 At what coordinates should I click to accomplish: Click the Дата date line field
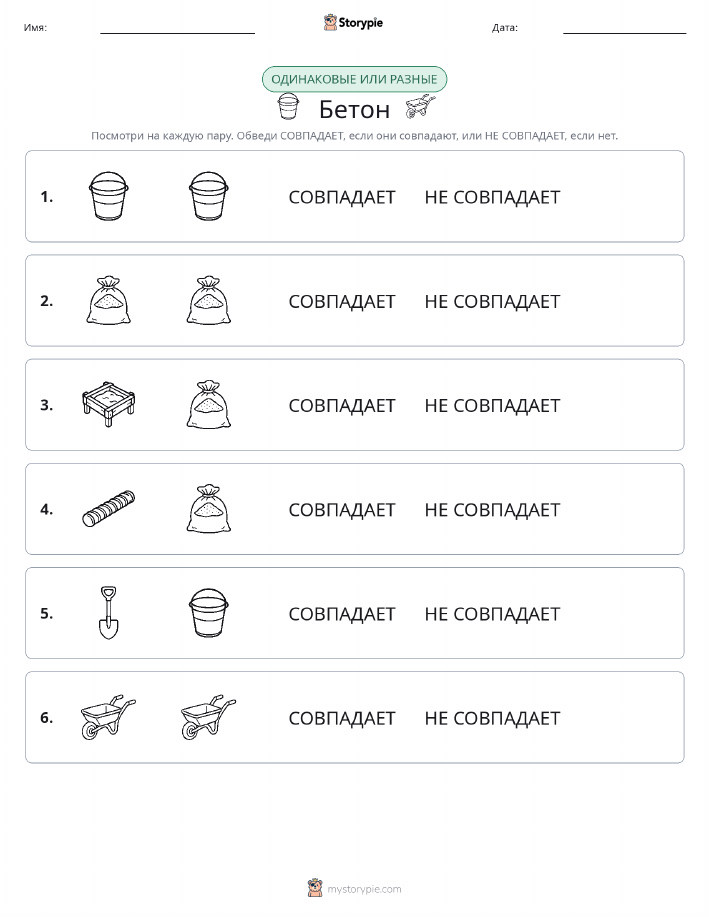coord(624,27)
